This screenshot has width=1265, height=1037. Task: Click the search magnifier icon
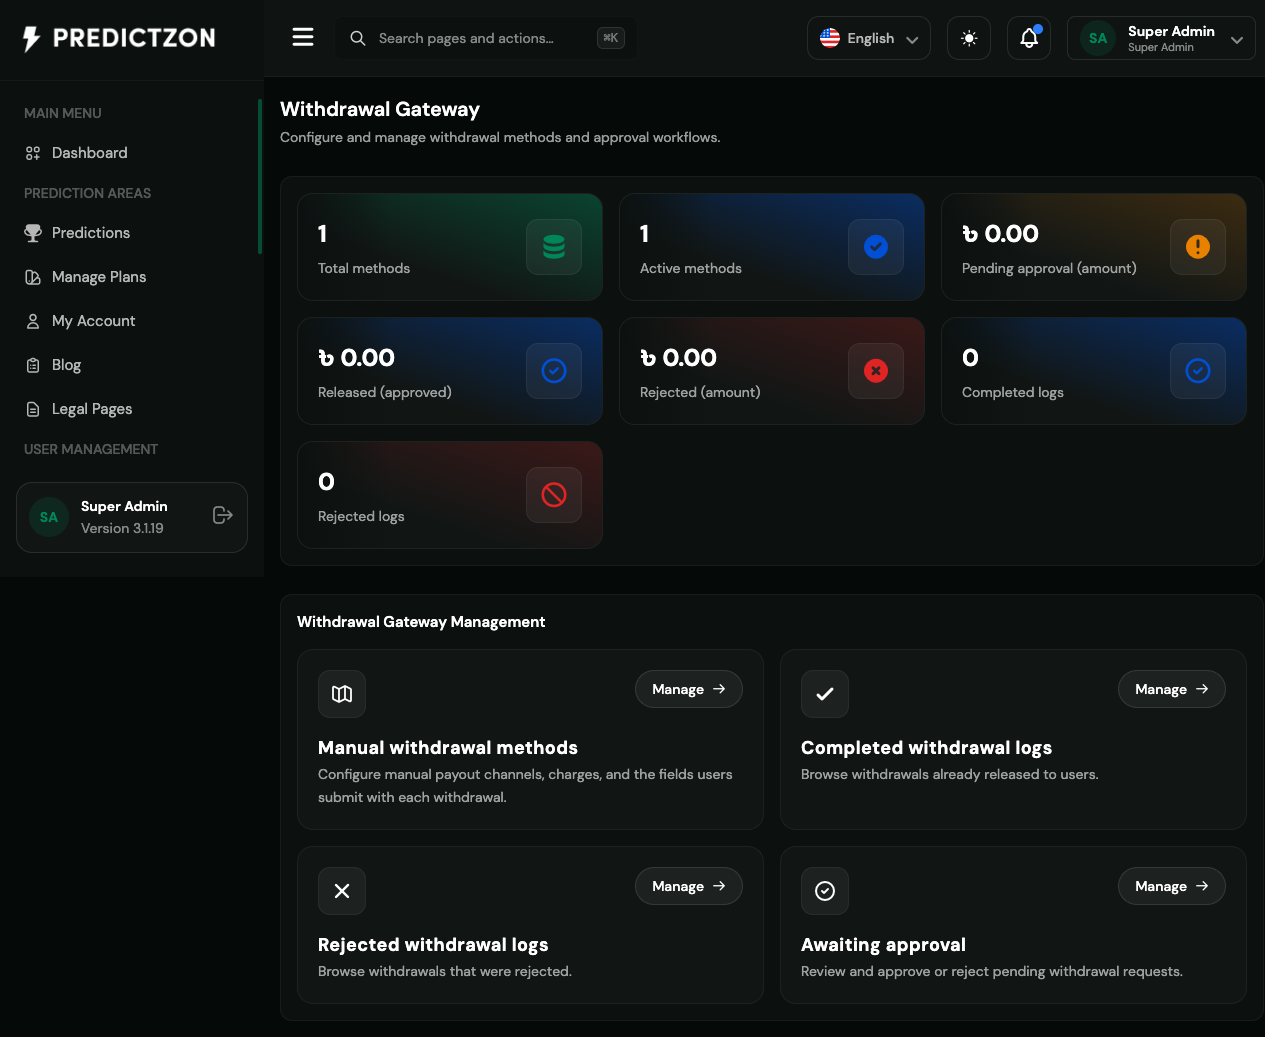pyautogui.click(x=357, y=38)
